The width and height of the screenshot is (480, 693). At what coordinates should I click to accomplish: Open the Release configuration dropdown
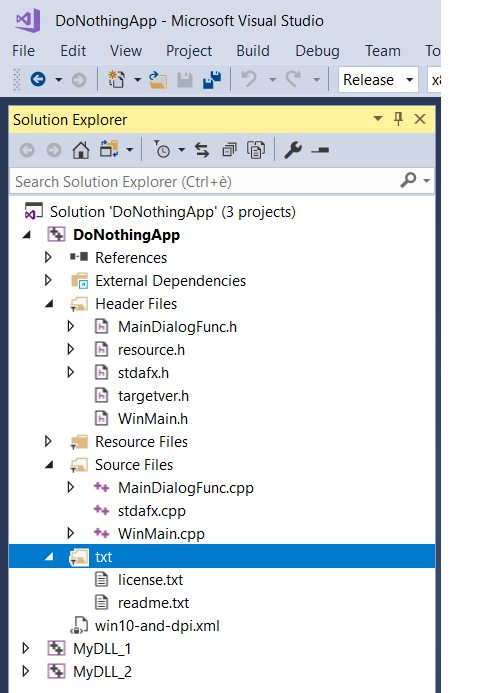point(378,80)
